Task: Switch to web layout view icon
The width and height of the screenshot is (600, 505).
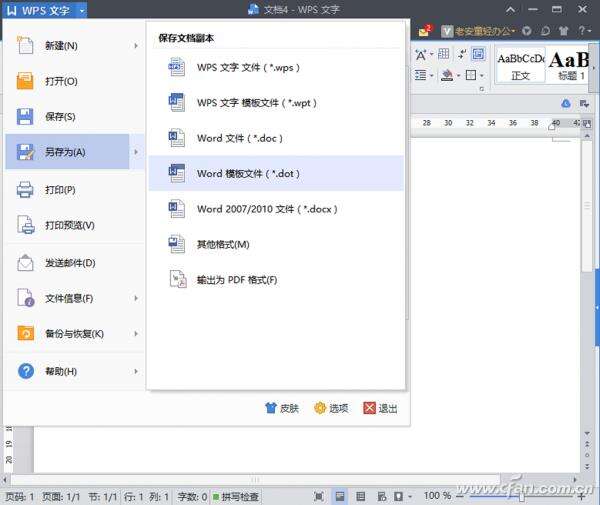Action: tap(382, 497)
